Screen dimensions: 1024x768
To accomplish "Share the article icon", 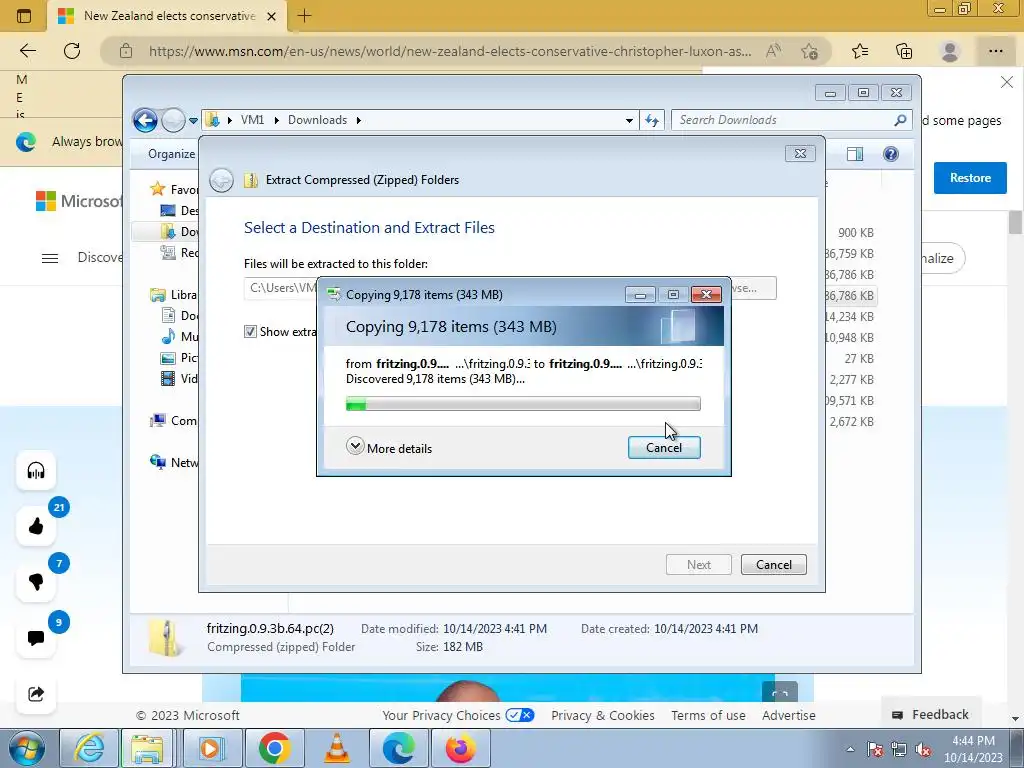I will click(36, 694).
